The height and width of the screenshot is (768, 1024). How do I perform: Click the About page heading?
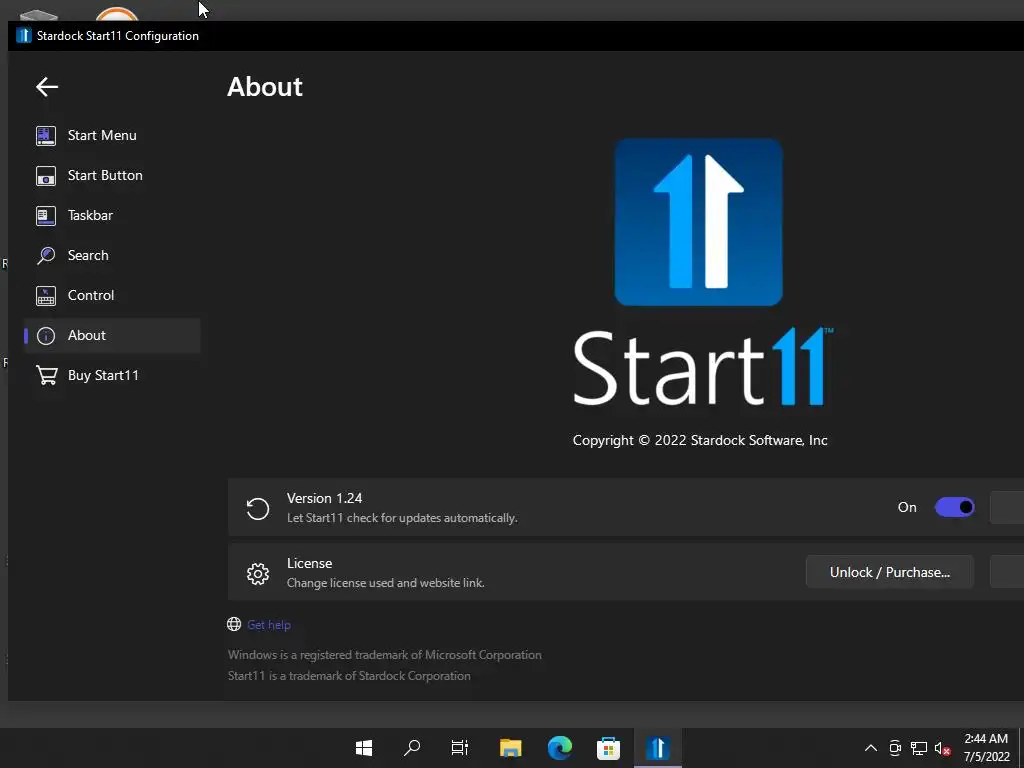pyautogui.click(x=264, y=87)
